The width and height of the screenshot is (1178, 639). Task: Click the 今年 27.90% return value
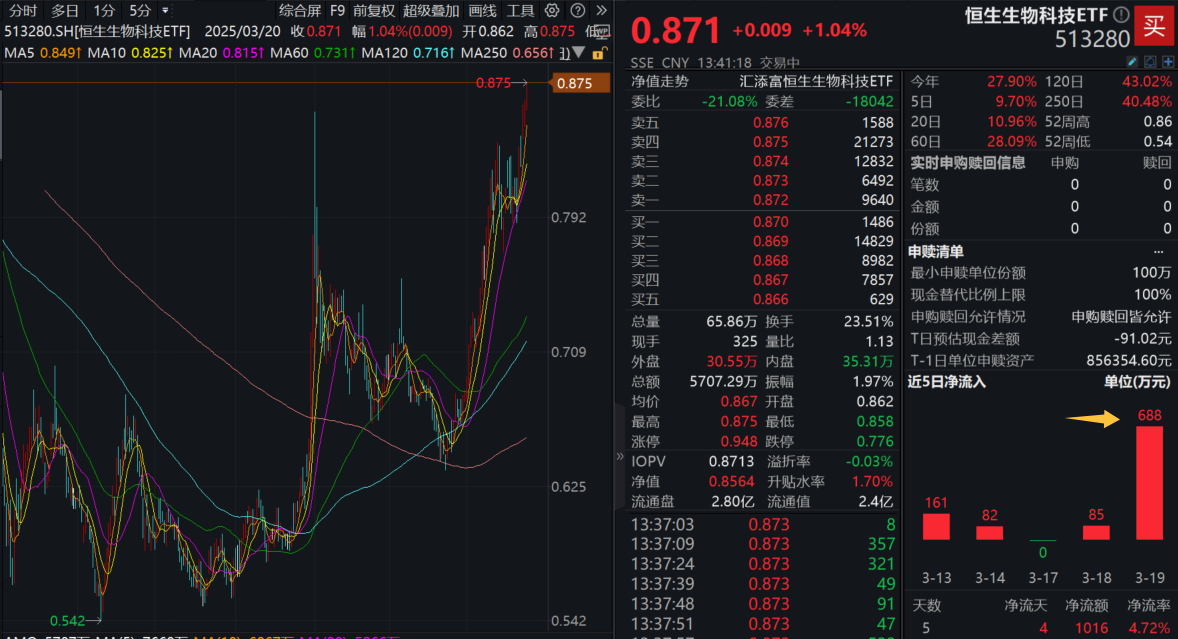pos(1011,82)
